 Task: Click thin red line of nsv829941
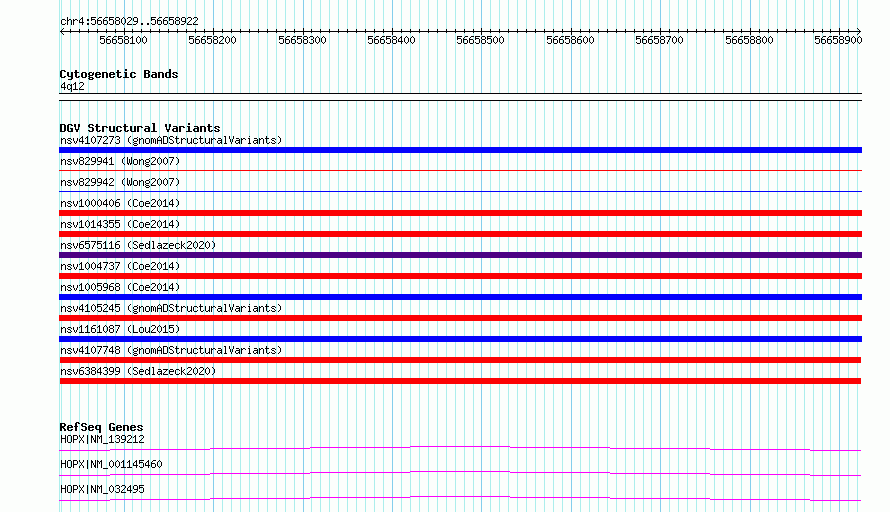coord(460,170)
